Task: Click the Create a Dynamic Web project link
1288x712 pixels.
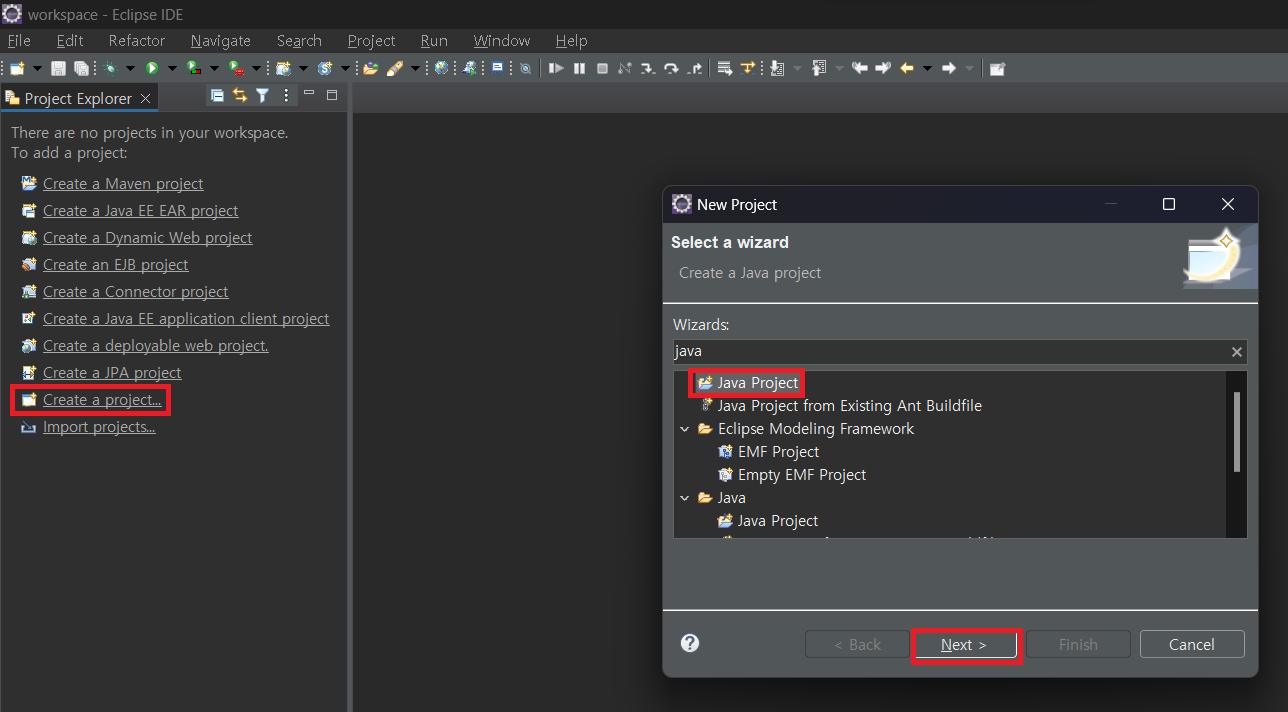Action: coord(148,238)
